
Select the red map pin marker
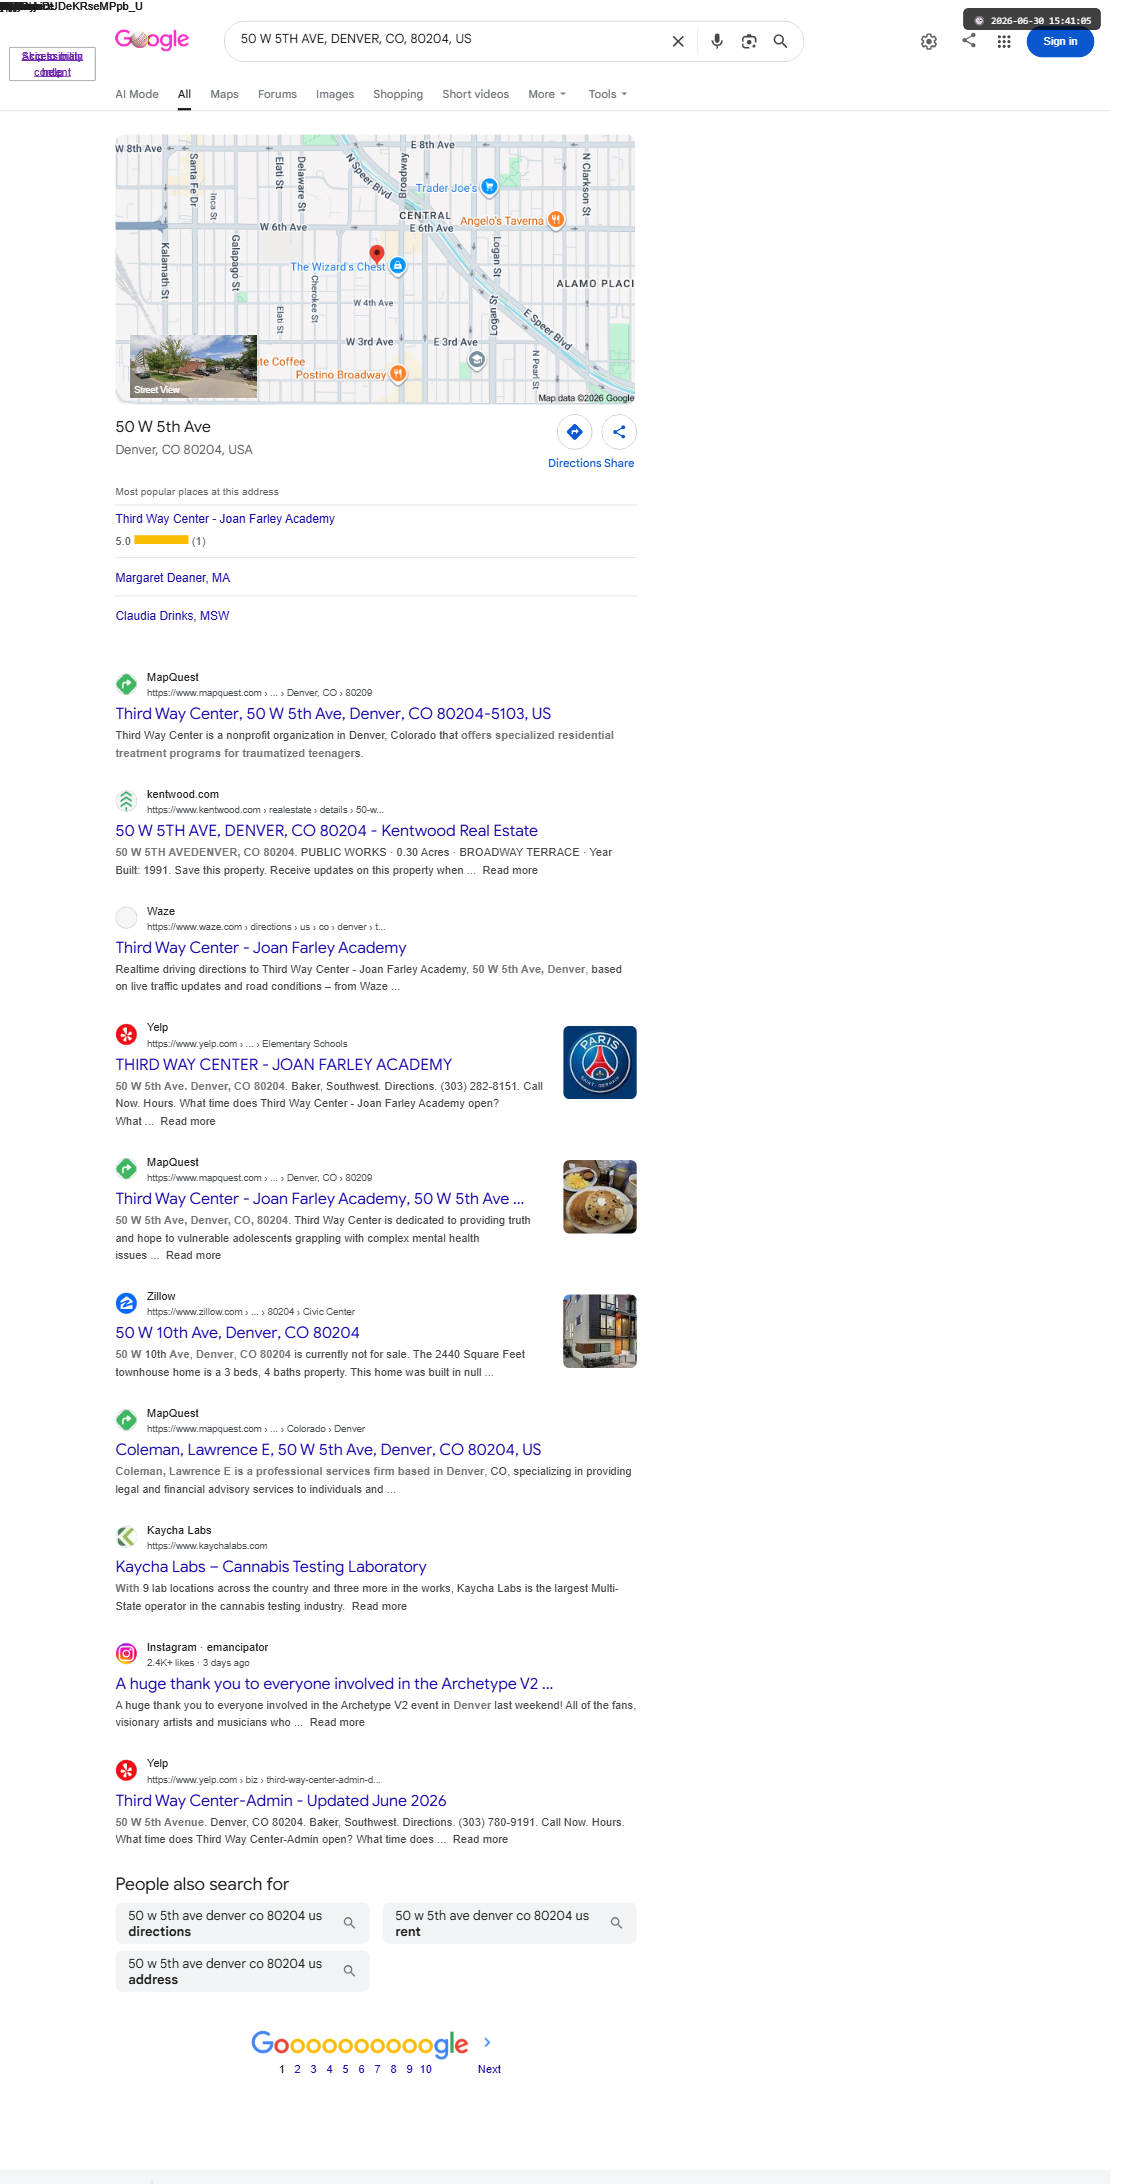[x=377, y=253]
